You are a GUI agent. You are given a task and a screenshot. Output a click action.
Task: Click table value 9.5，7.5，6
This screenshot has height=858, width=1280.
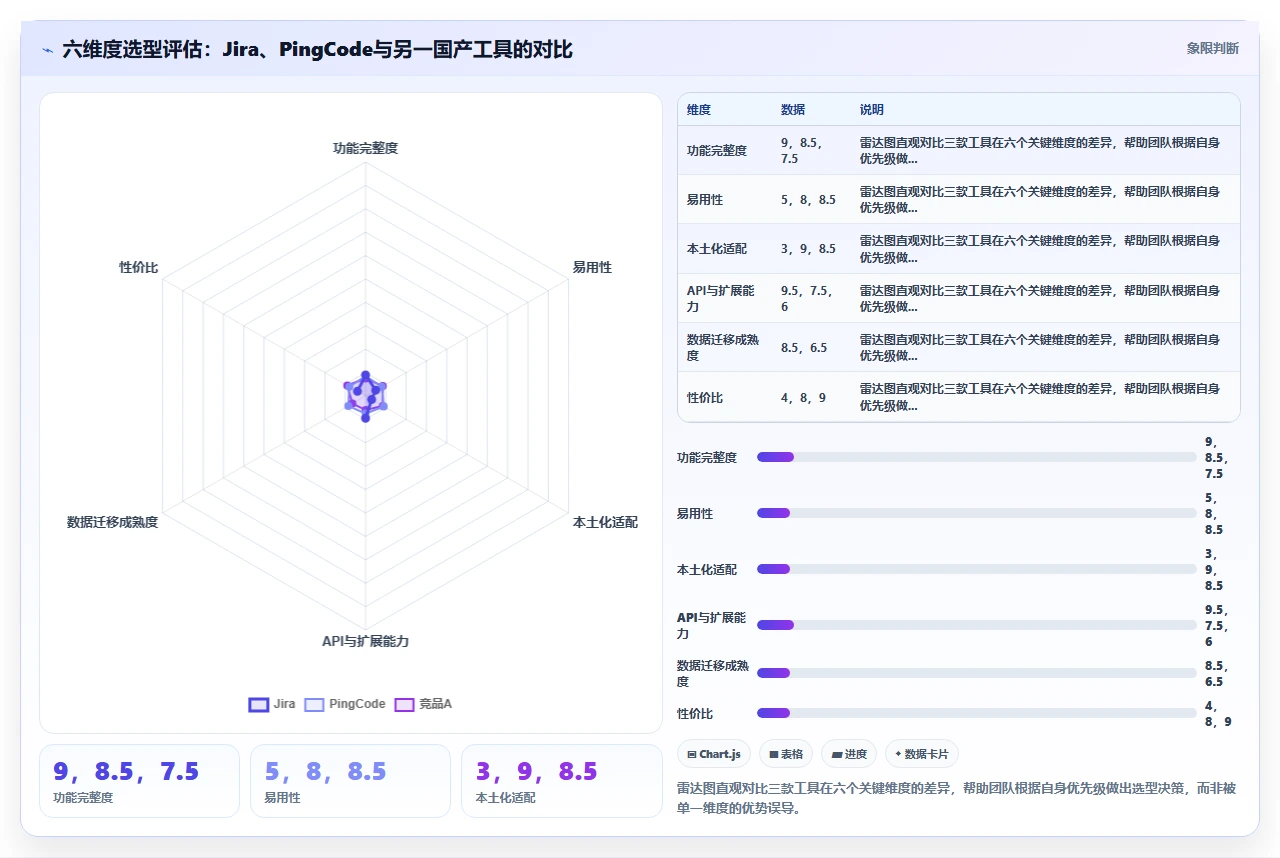[808, 299]
